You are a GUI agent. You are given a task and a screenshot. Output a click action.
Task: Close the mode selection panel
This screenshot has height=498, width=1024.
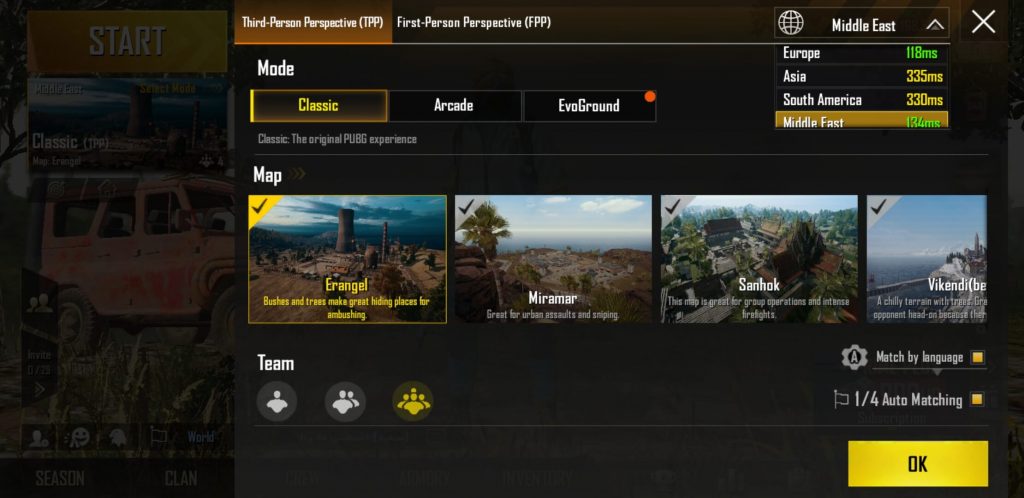click(983, 22)
